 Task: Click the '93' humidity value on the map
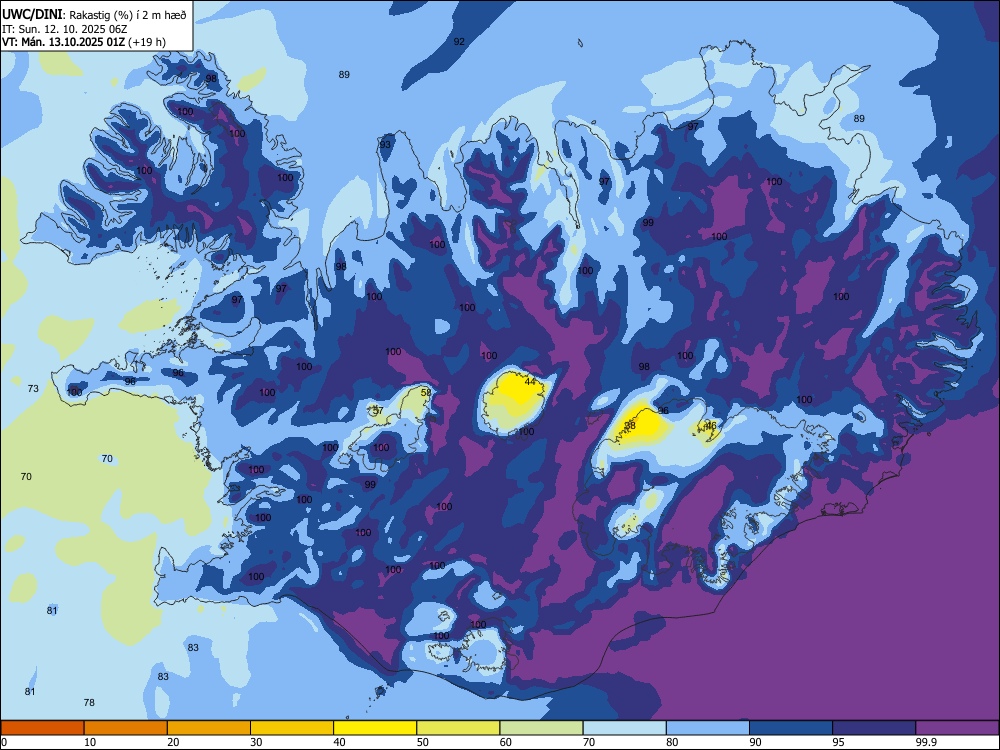385,144
